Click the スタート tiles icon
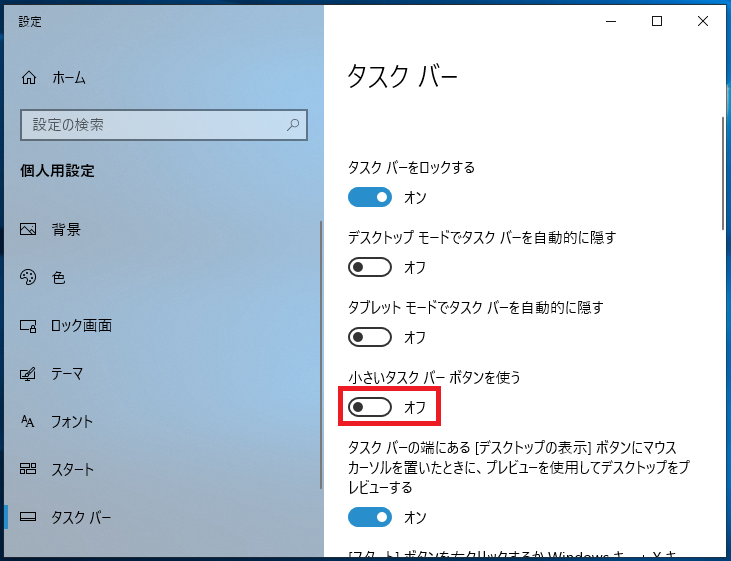The image size is (731, 561). point(28,468)
